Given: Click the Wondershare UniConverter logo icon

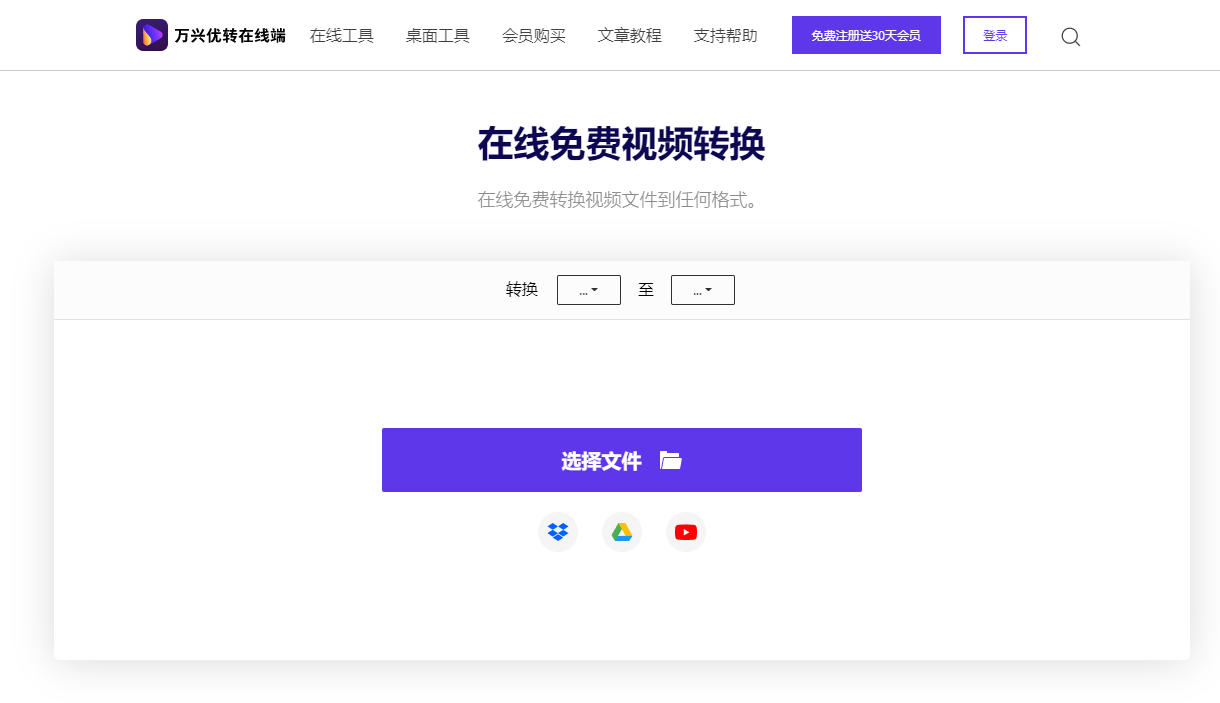Looking at the screenshot, I should (x=152, y=35).
